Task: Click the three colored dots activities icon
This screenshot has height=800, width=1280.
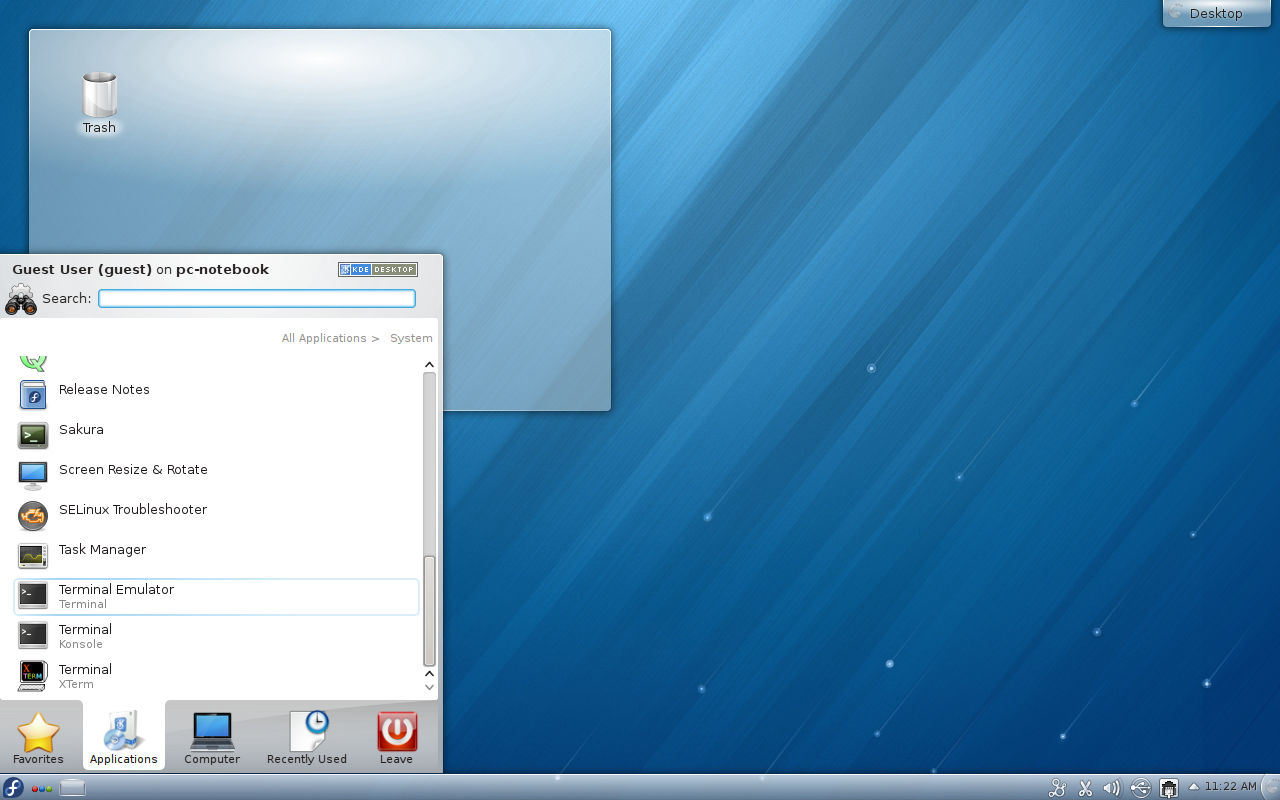Action: [x=42, y=788]
